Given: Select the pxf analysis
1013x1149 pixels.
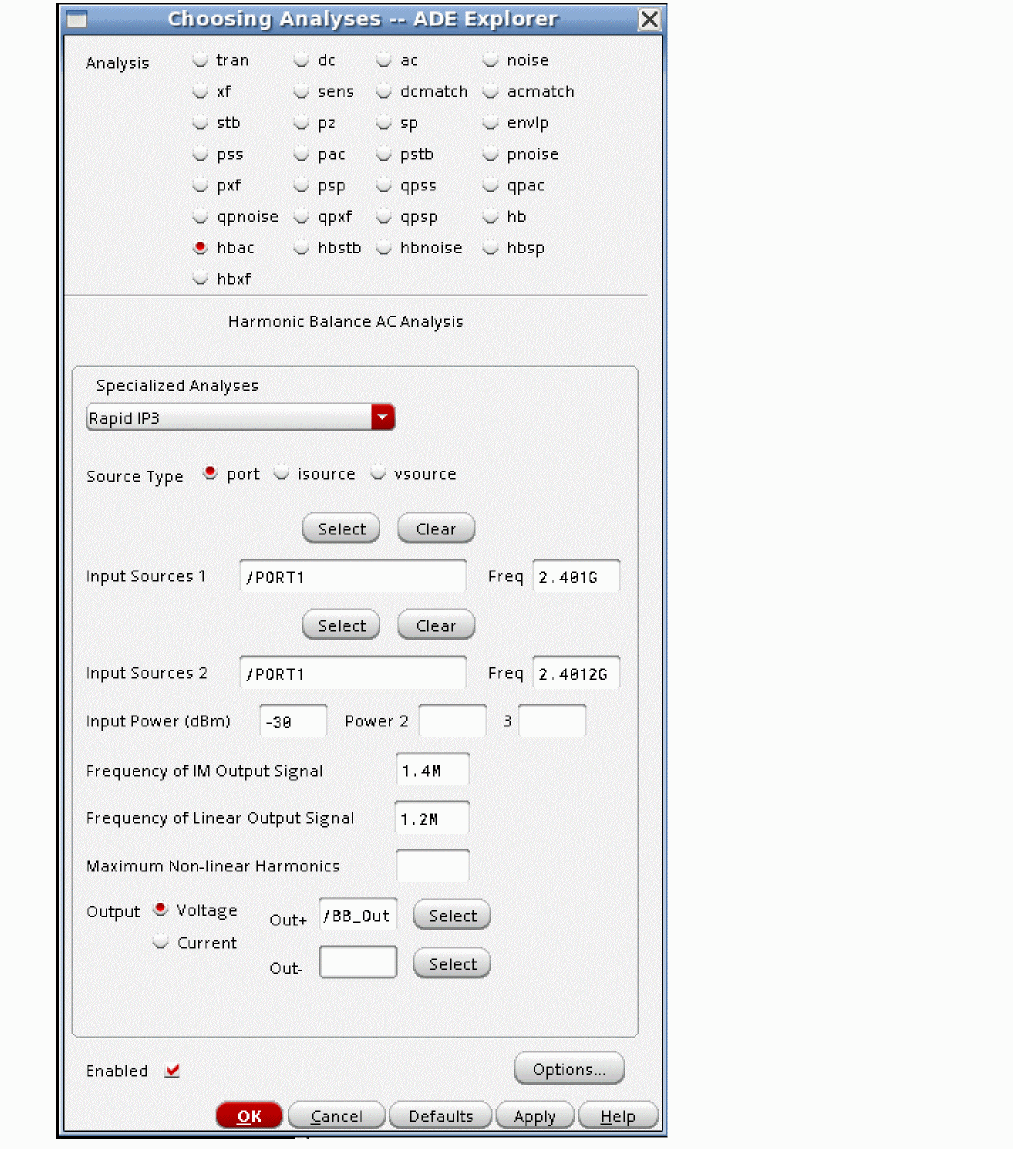Looking at the screenshot, I should 200,186.
